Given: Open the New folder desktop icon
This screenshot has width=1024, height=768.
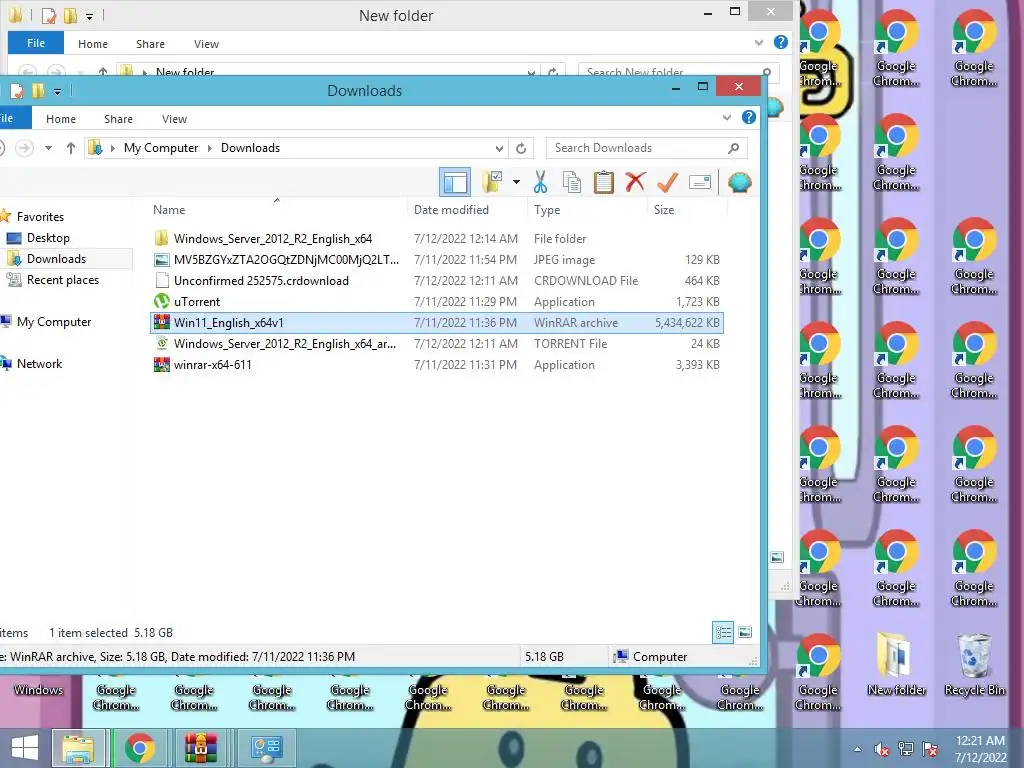Looking at the screenshot, I should (897, 665).
